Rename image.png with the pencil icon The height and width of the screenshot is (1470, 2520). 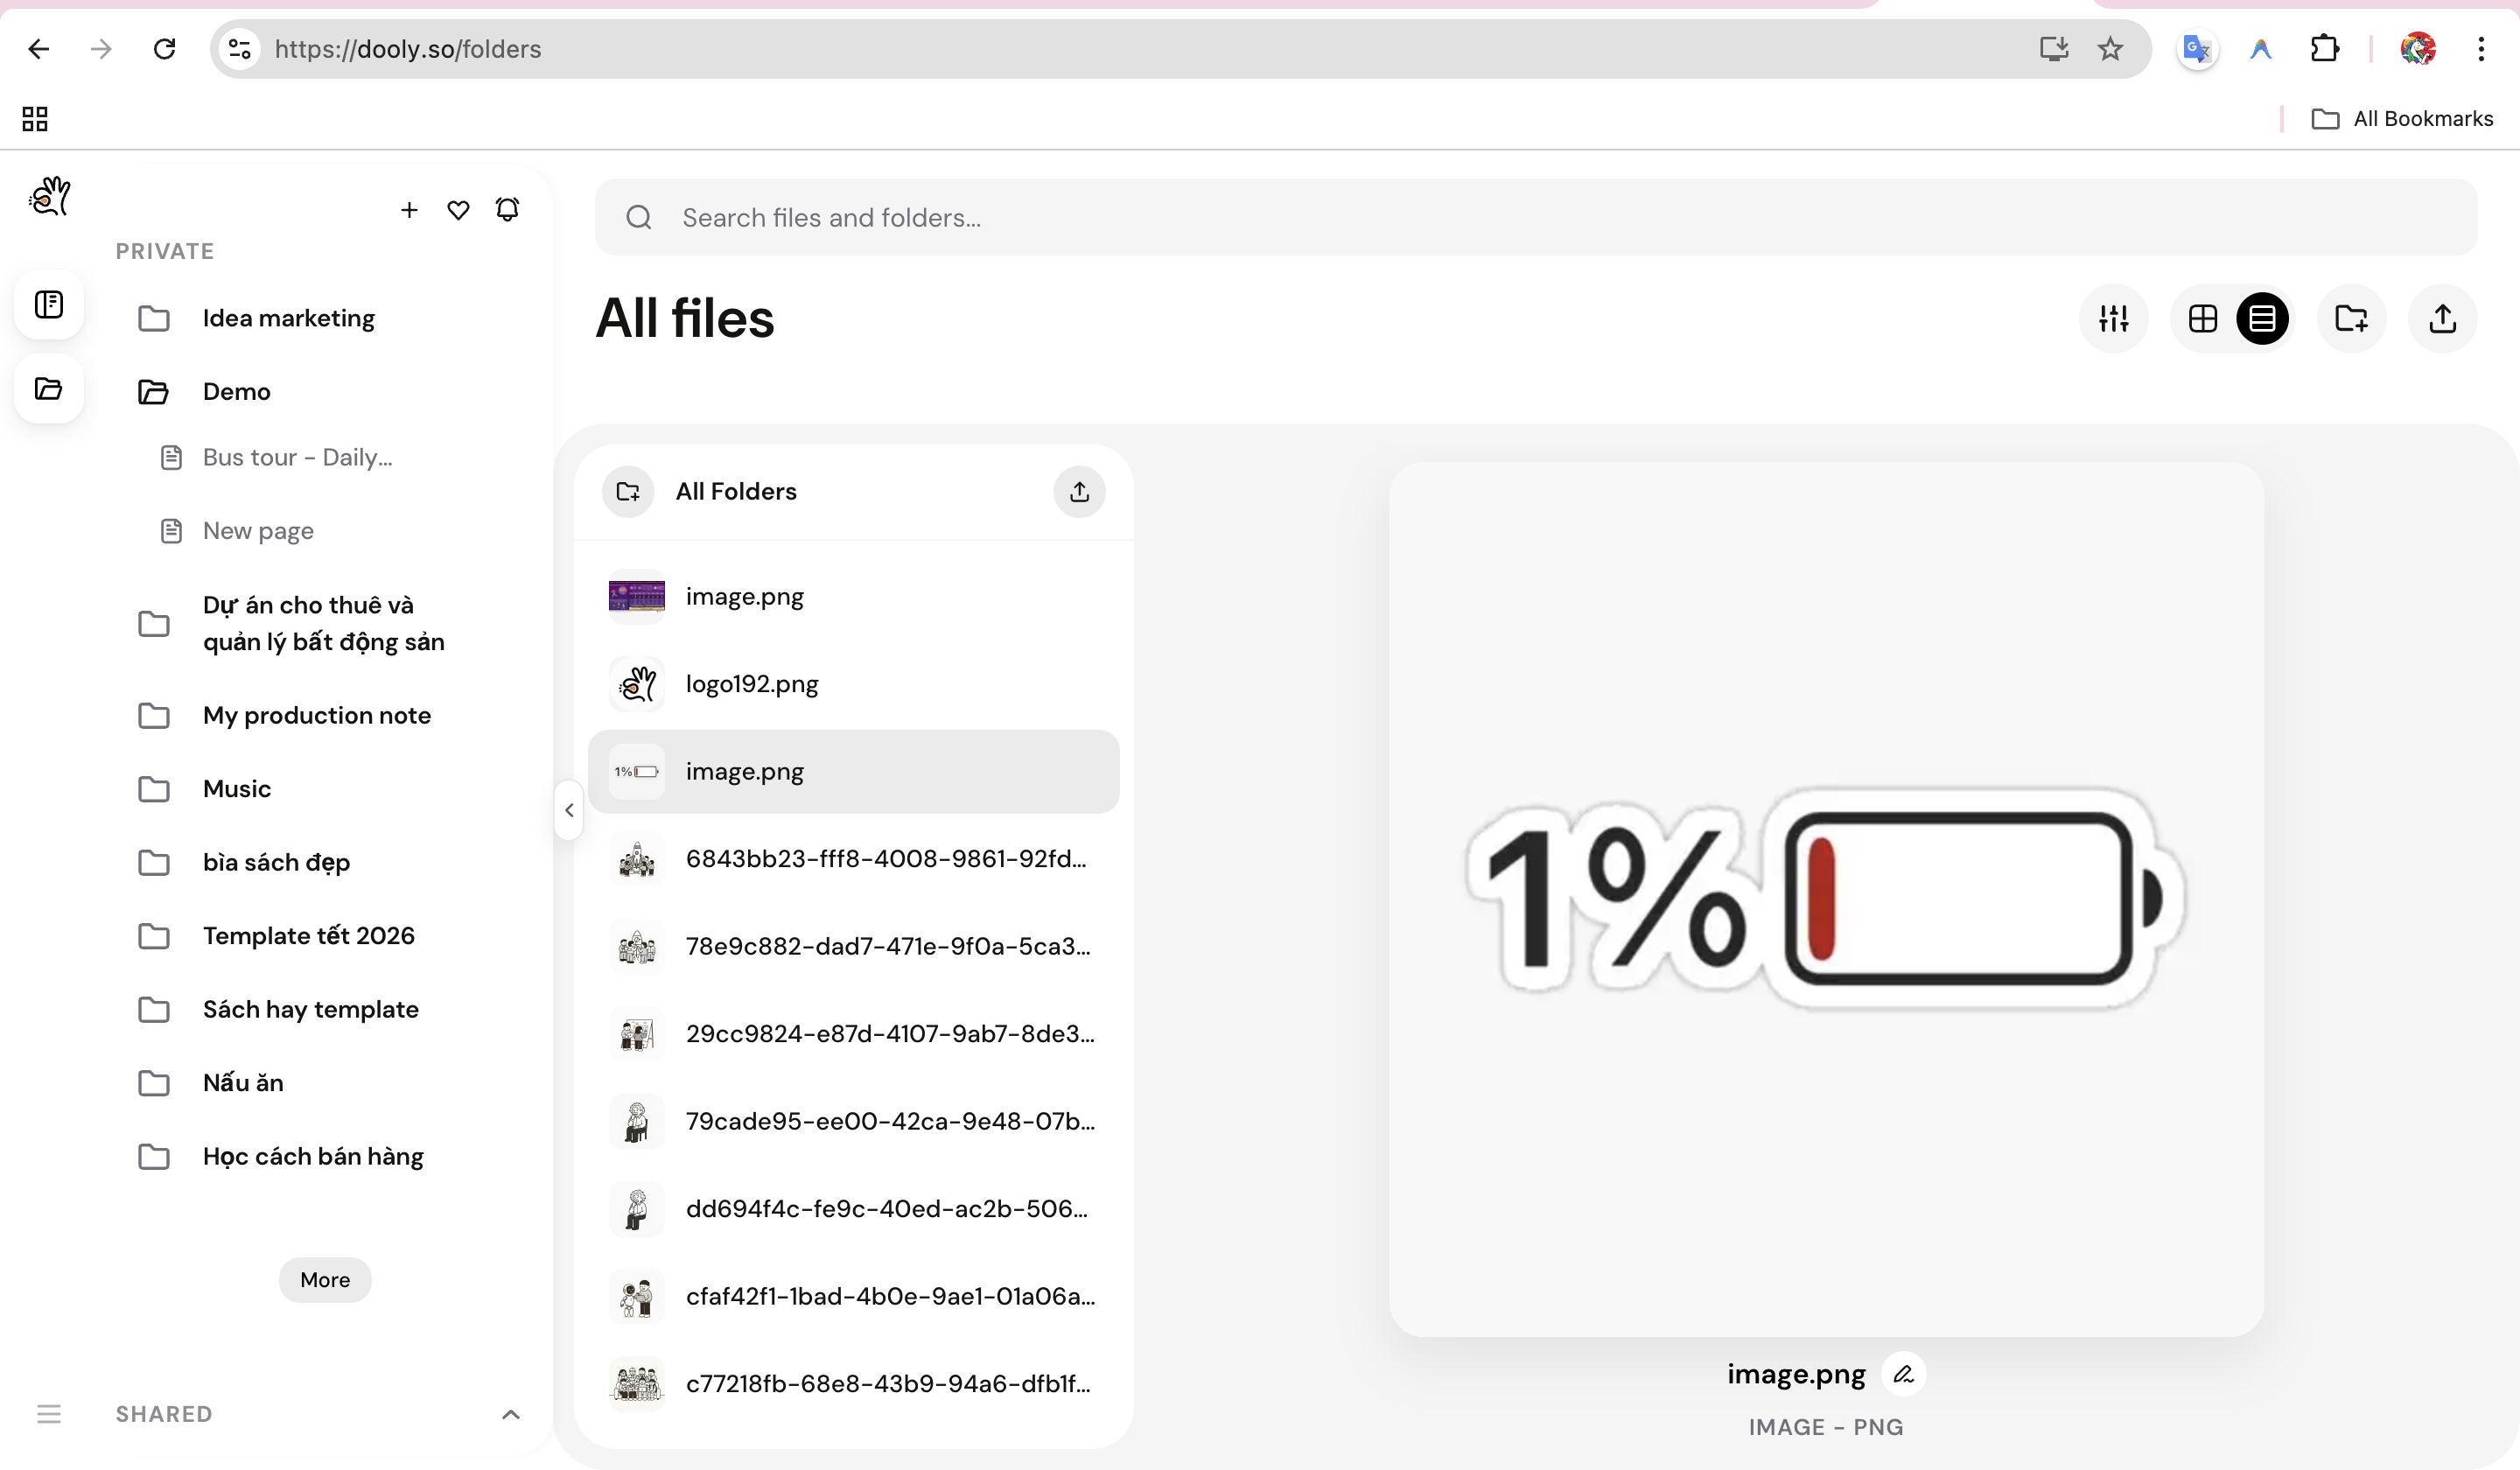click(x=1904, y=1373)
